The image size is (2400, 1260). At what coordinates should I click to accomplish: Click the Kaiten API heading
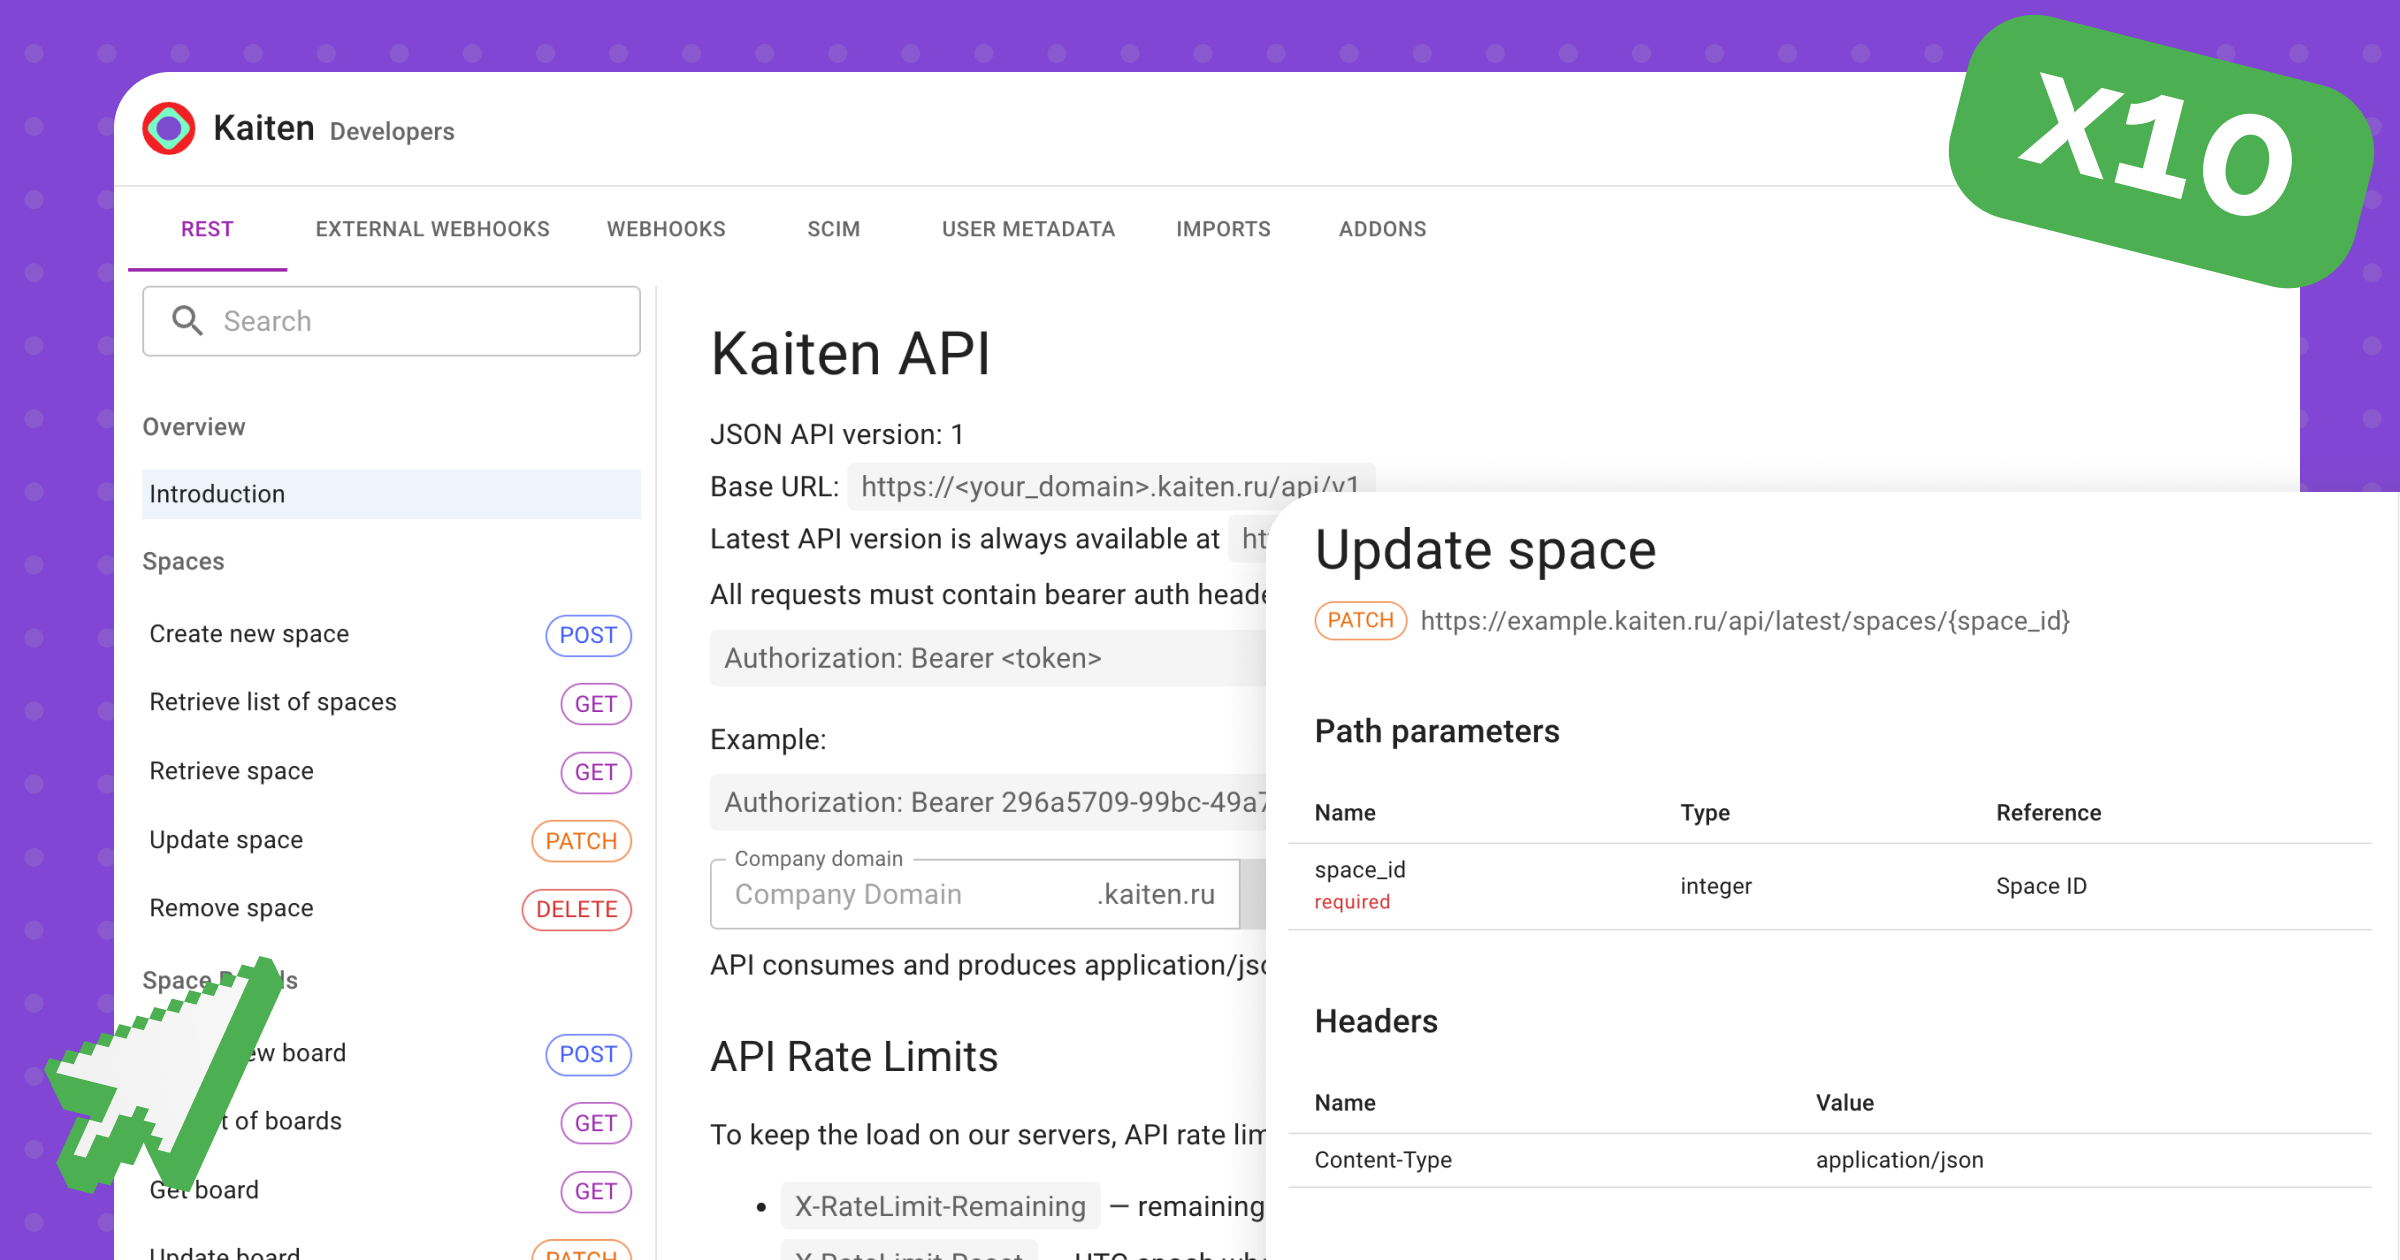850,353
